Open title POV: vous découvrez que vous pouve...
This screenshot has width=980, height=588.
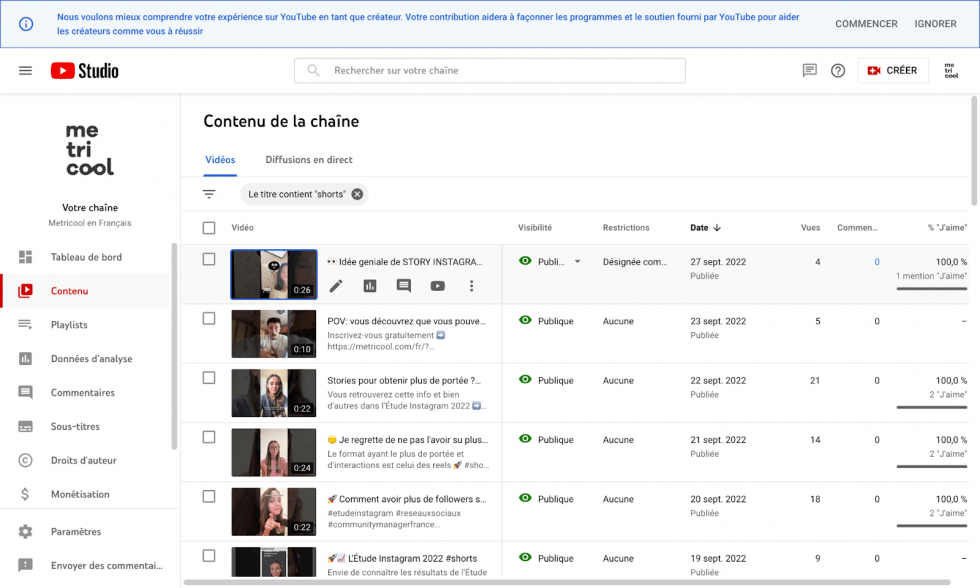click(x=406, y=321)
